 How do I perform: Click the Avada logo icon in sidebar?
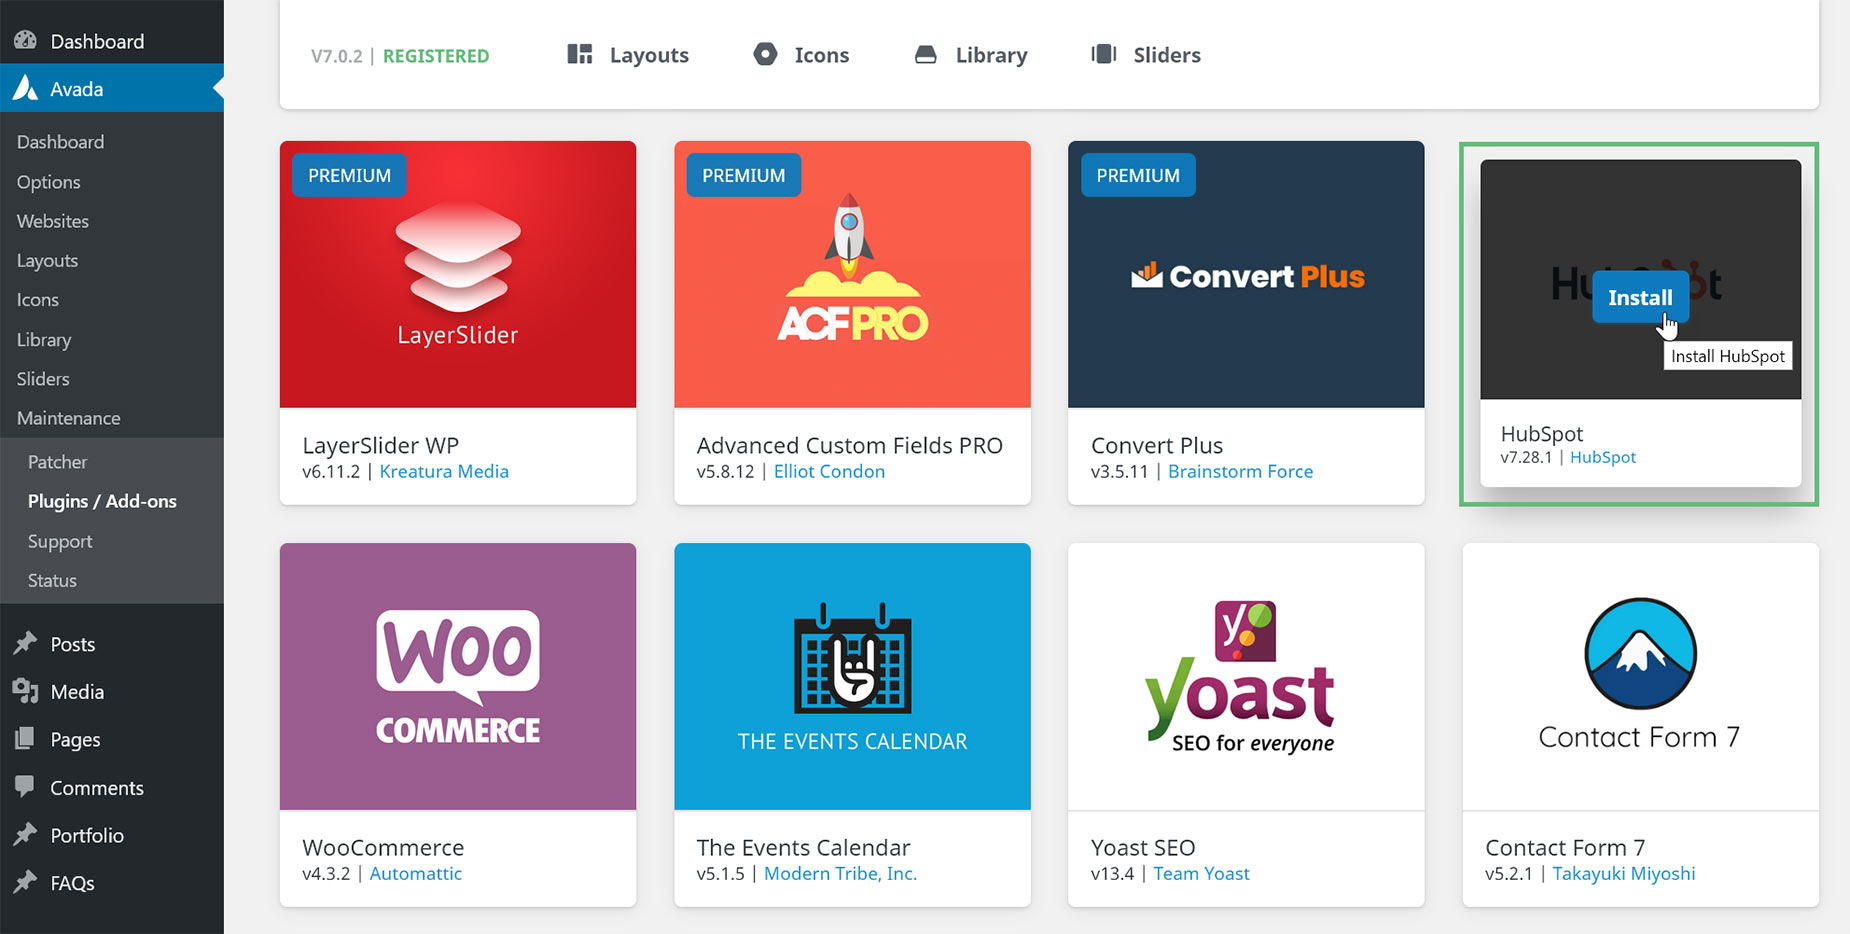pyautogui.click(x=26, y=88)
